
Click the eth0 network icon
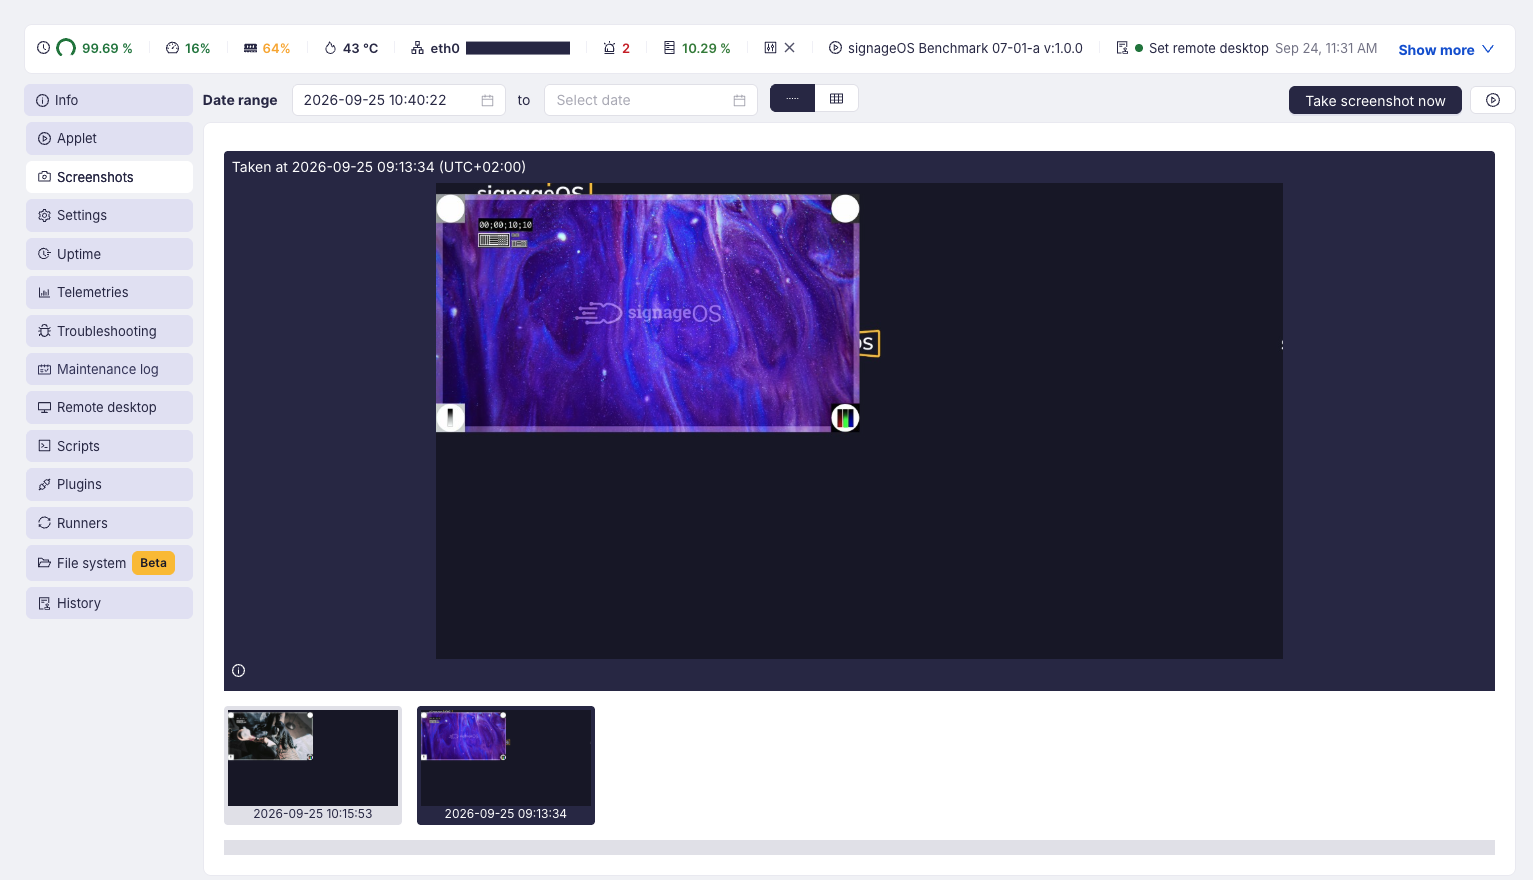click(x=417, y=48)
